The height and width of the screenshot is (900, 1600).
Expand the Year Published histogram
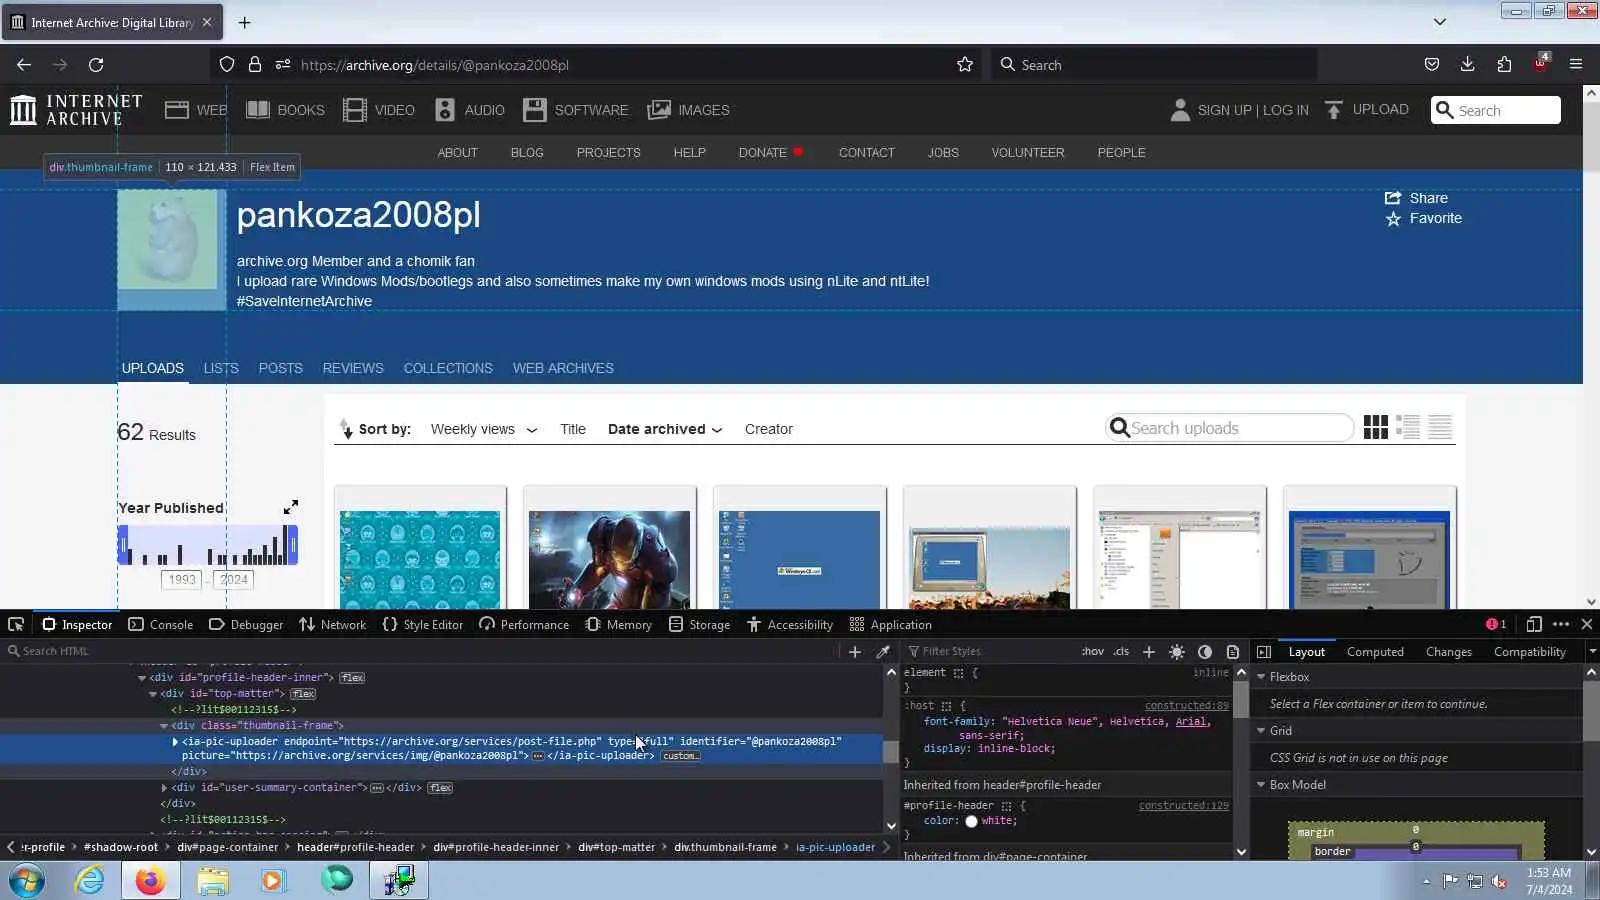click(x=290, y=507)
